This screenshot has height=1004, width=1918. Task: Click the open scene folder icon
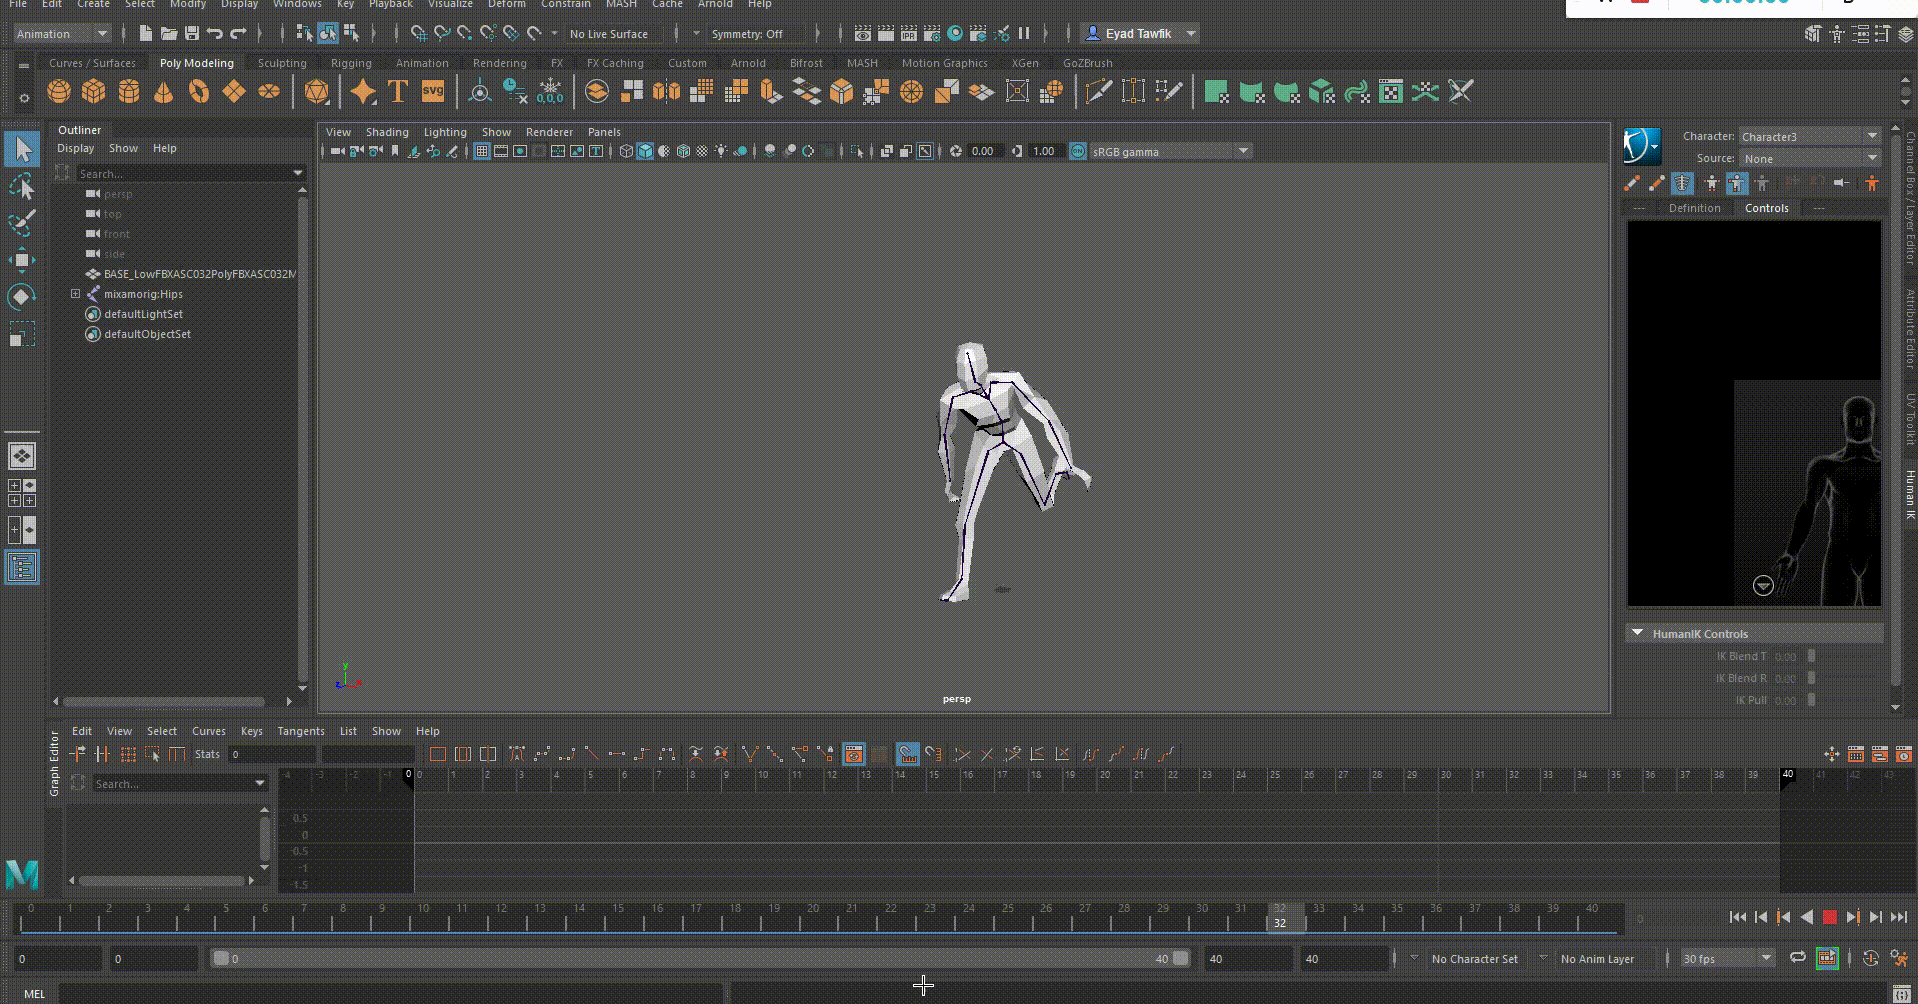169,34
